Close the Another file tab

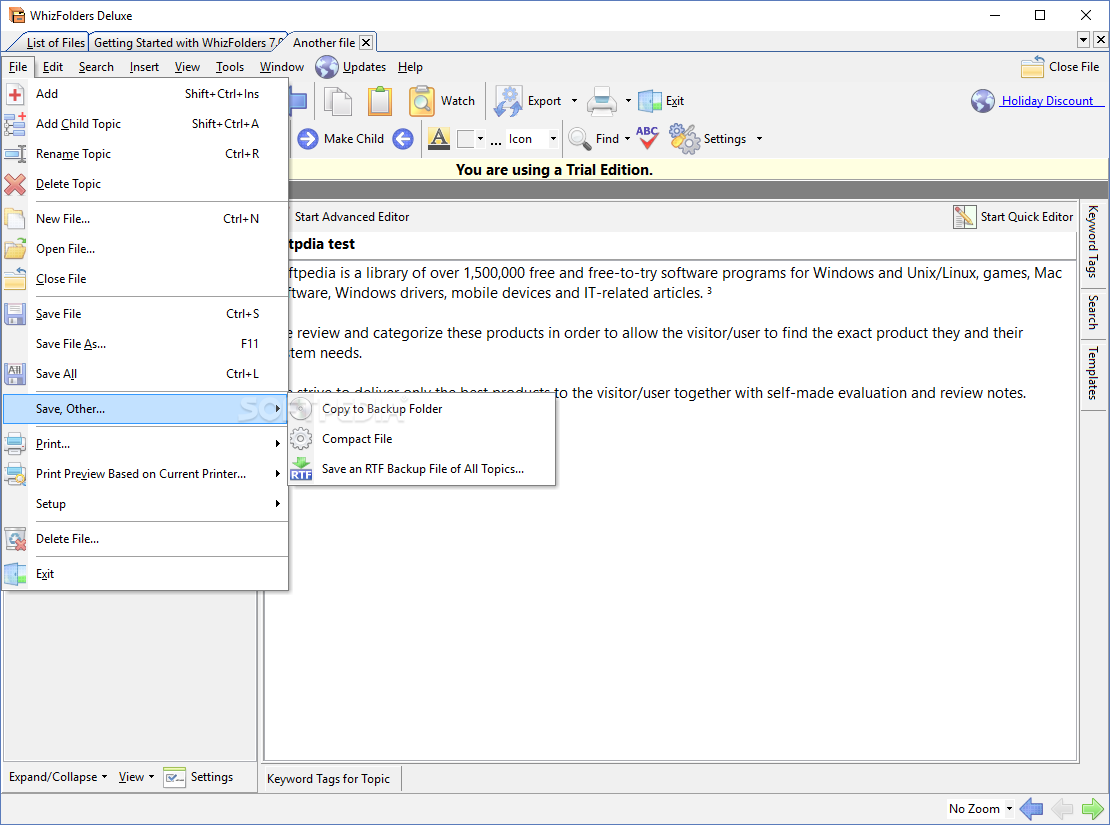366,42
